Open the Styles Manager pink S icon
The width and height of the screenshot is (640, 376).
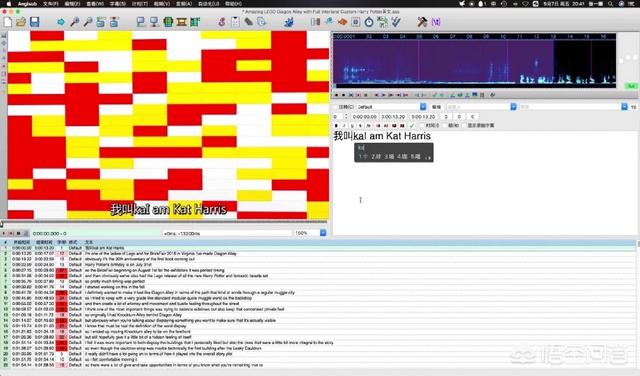(x=222, y=22)
